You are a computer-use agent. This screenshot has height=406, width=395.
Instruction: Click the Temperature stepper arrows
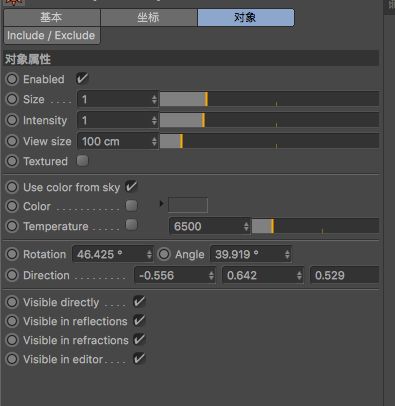246,226
